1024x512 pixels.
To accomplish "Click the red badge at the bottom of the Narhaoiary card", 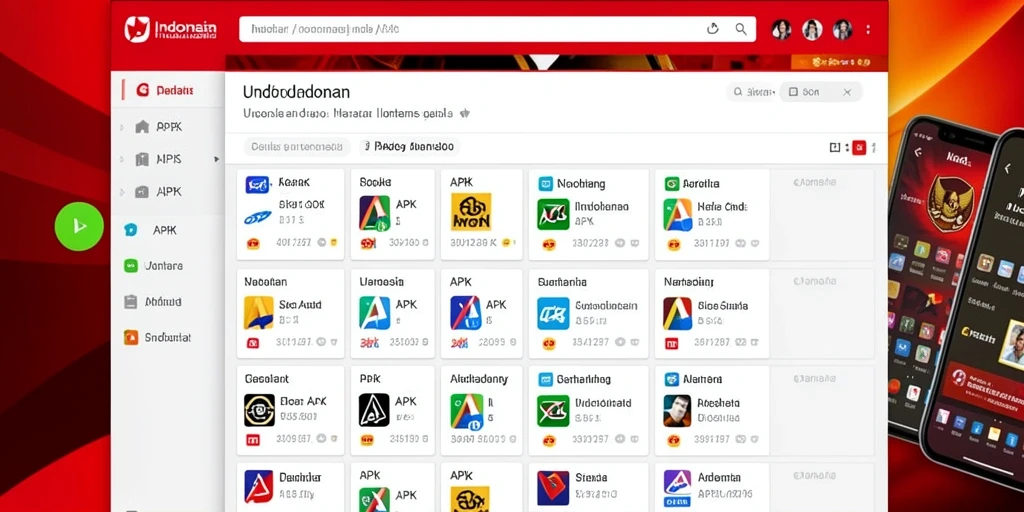I will (x=671, y=342).
